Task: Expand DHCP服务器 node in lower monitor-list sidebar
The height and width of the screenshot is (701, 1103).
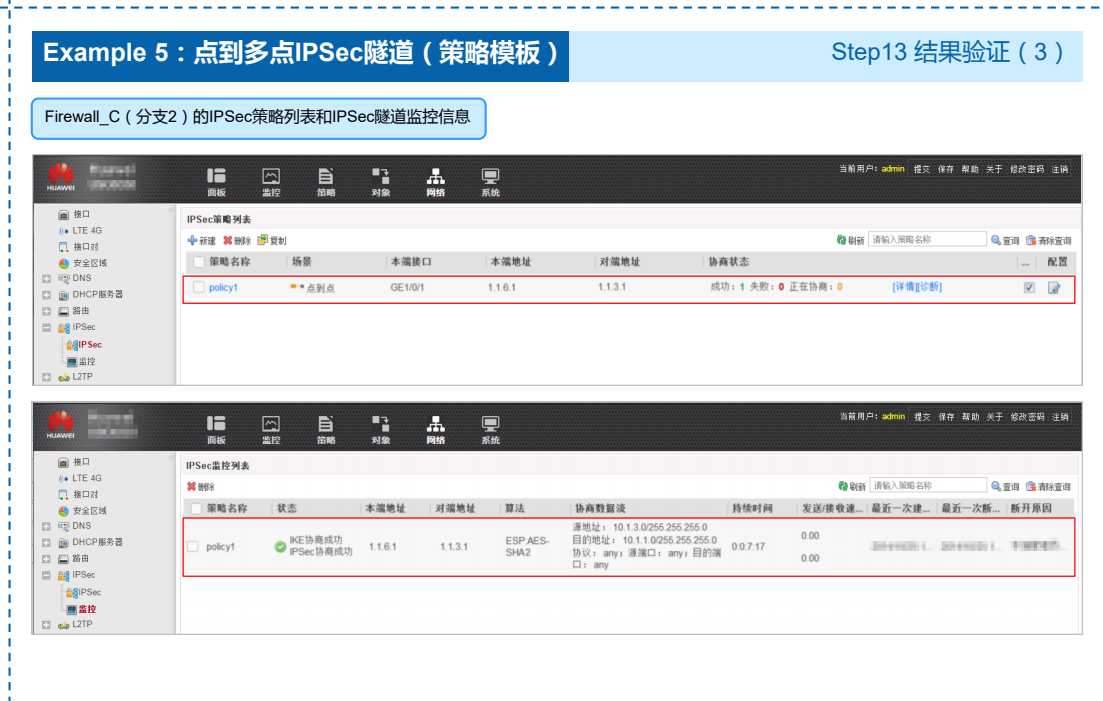Action: point(46,542)
